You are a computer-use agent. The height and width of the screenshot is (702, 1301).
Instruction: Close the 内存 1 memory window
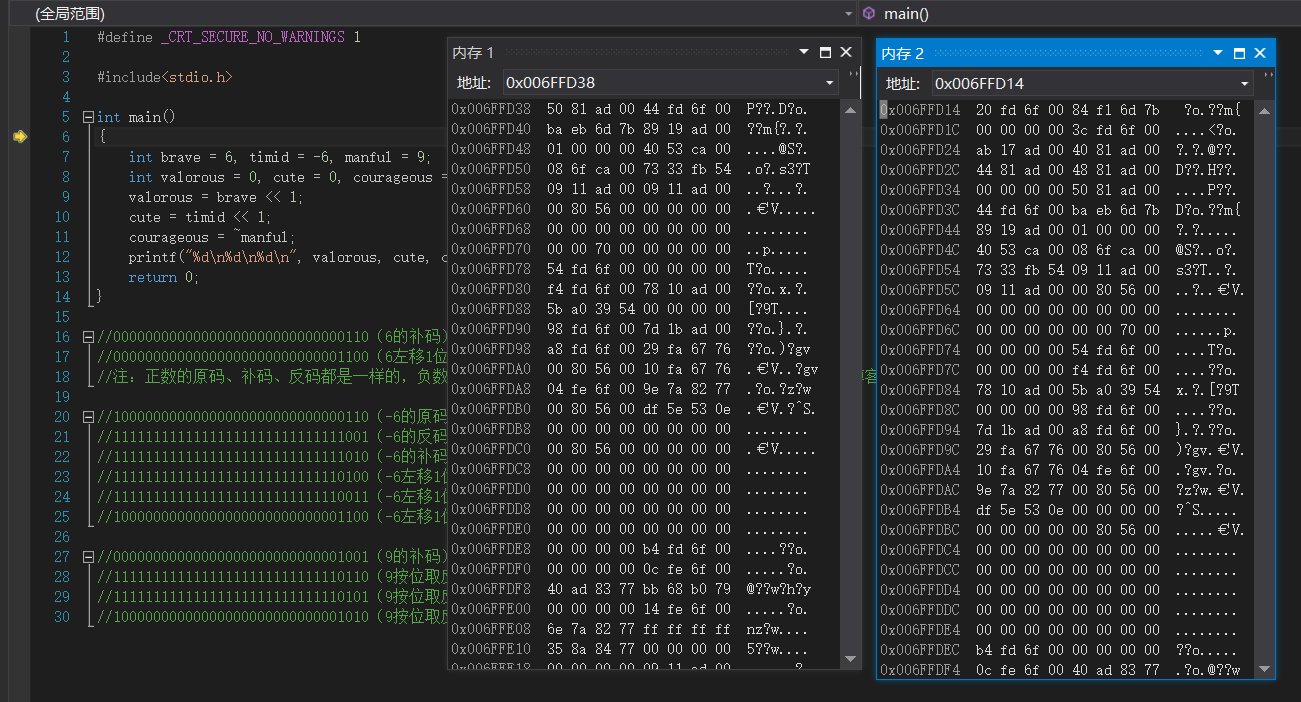[x=846, y=52]
